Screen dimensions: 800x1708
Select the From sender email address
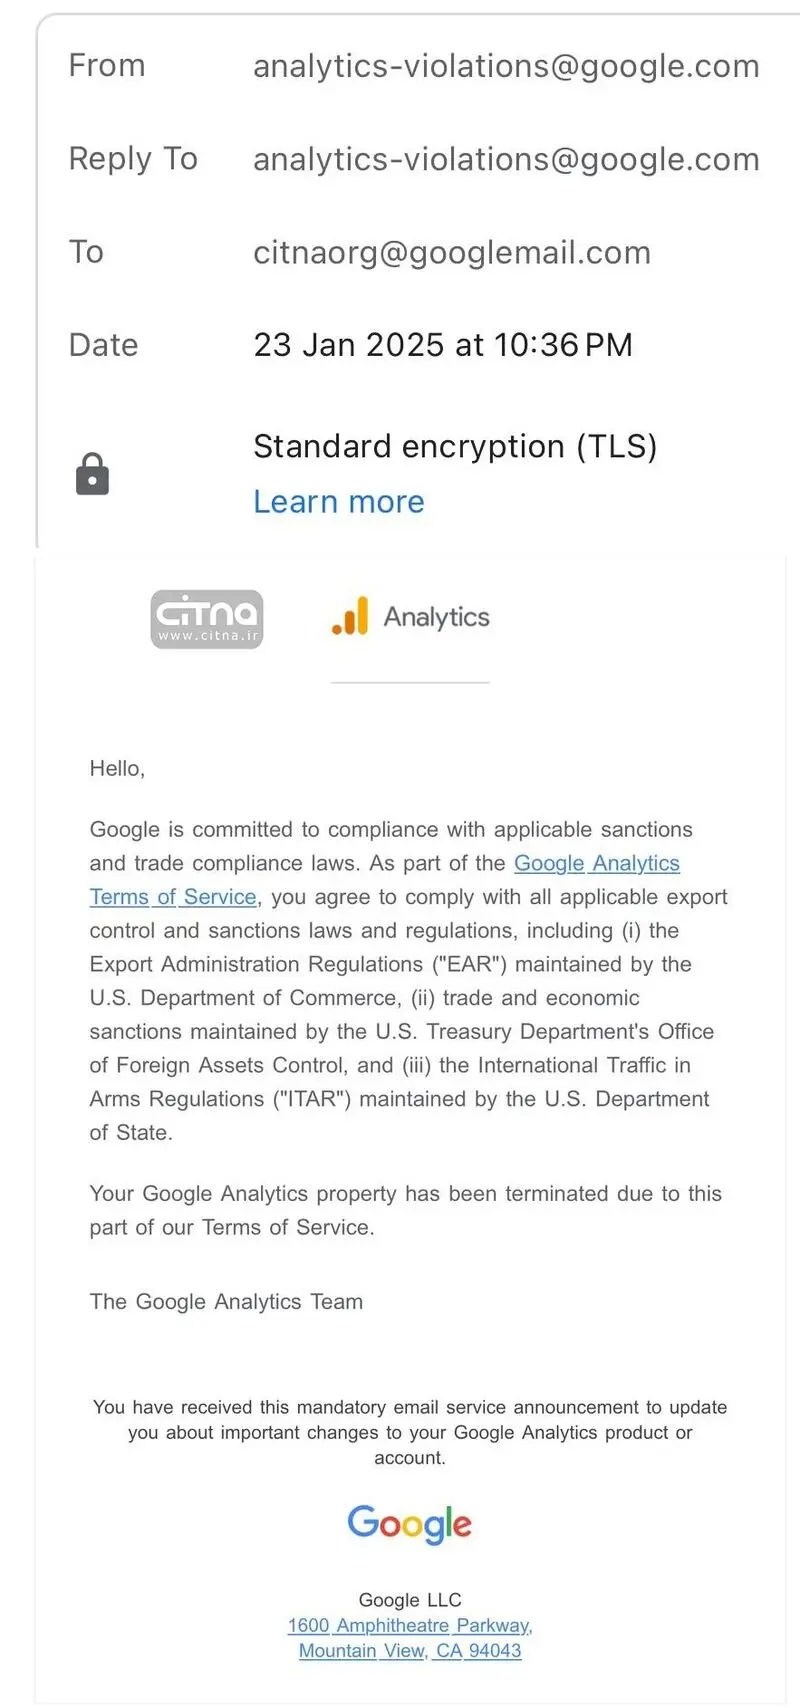(x=506, y=66)
